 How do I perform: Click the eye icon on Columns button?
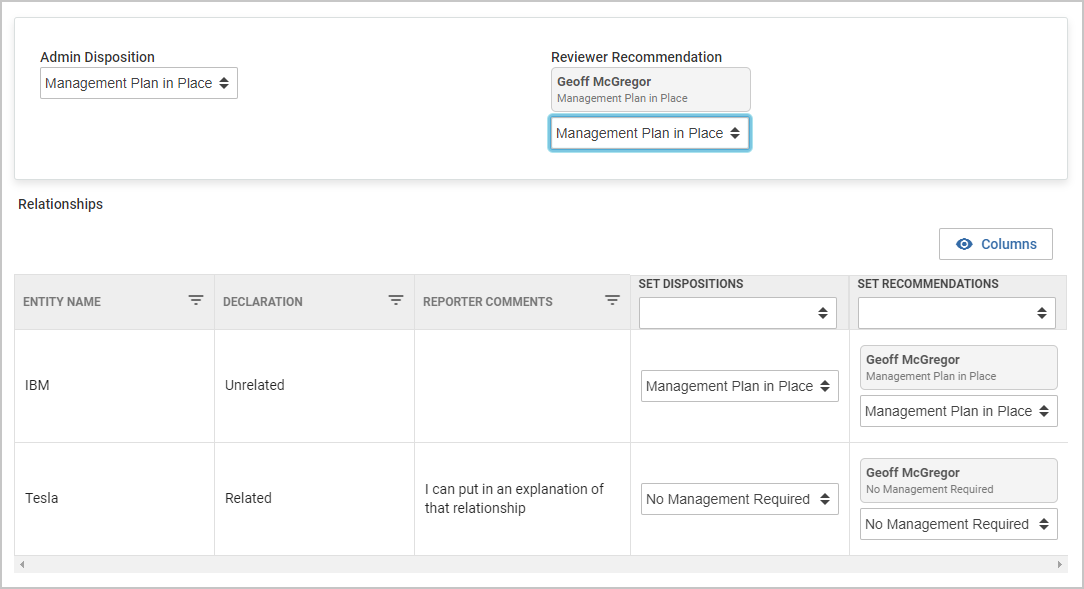click(964, 244)
